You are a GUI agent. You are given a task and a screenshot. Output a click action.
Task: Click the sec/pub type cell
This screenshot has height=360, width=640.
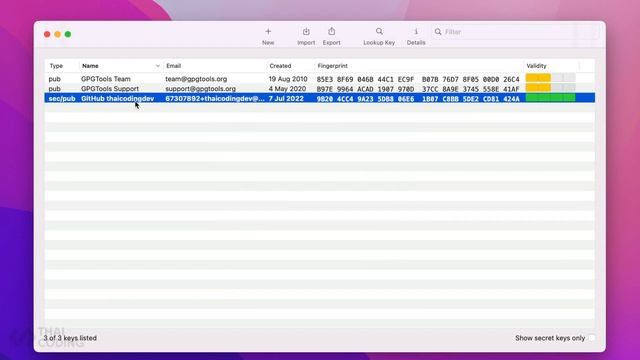(62, 98)
